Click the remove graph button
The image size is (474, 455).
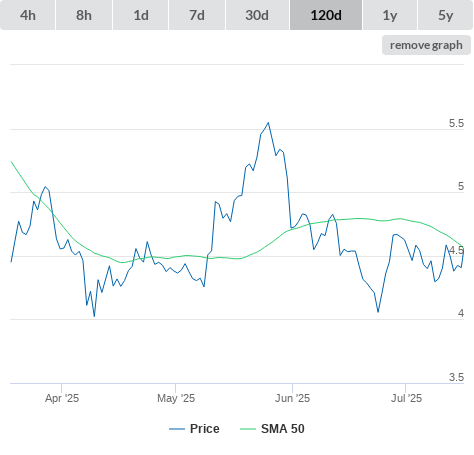(x=426, y=45)
